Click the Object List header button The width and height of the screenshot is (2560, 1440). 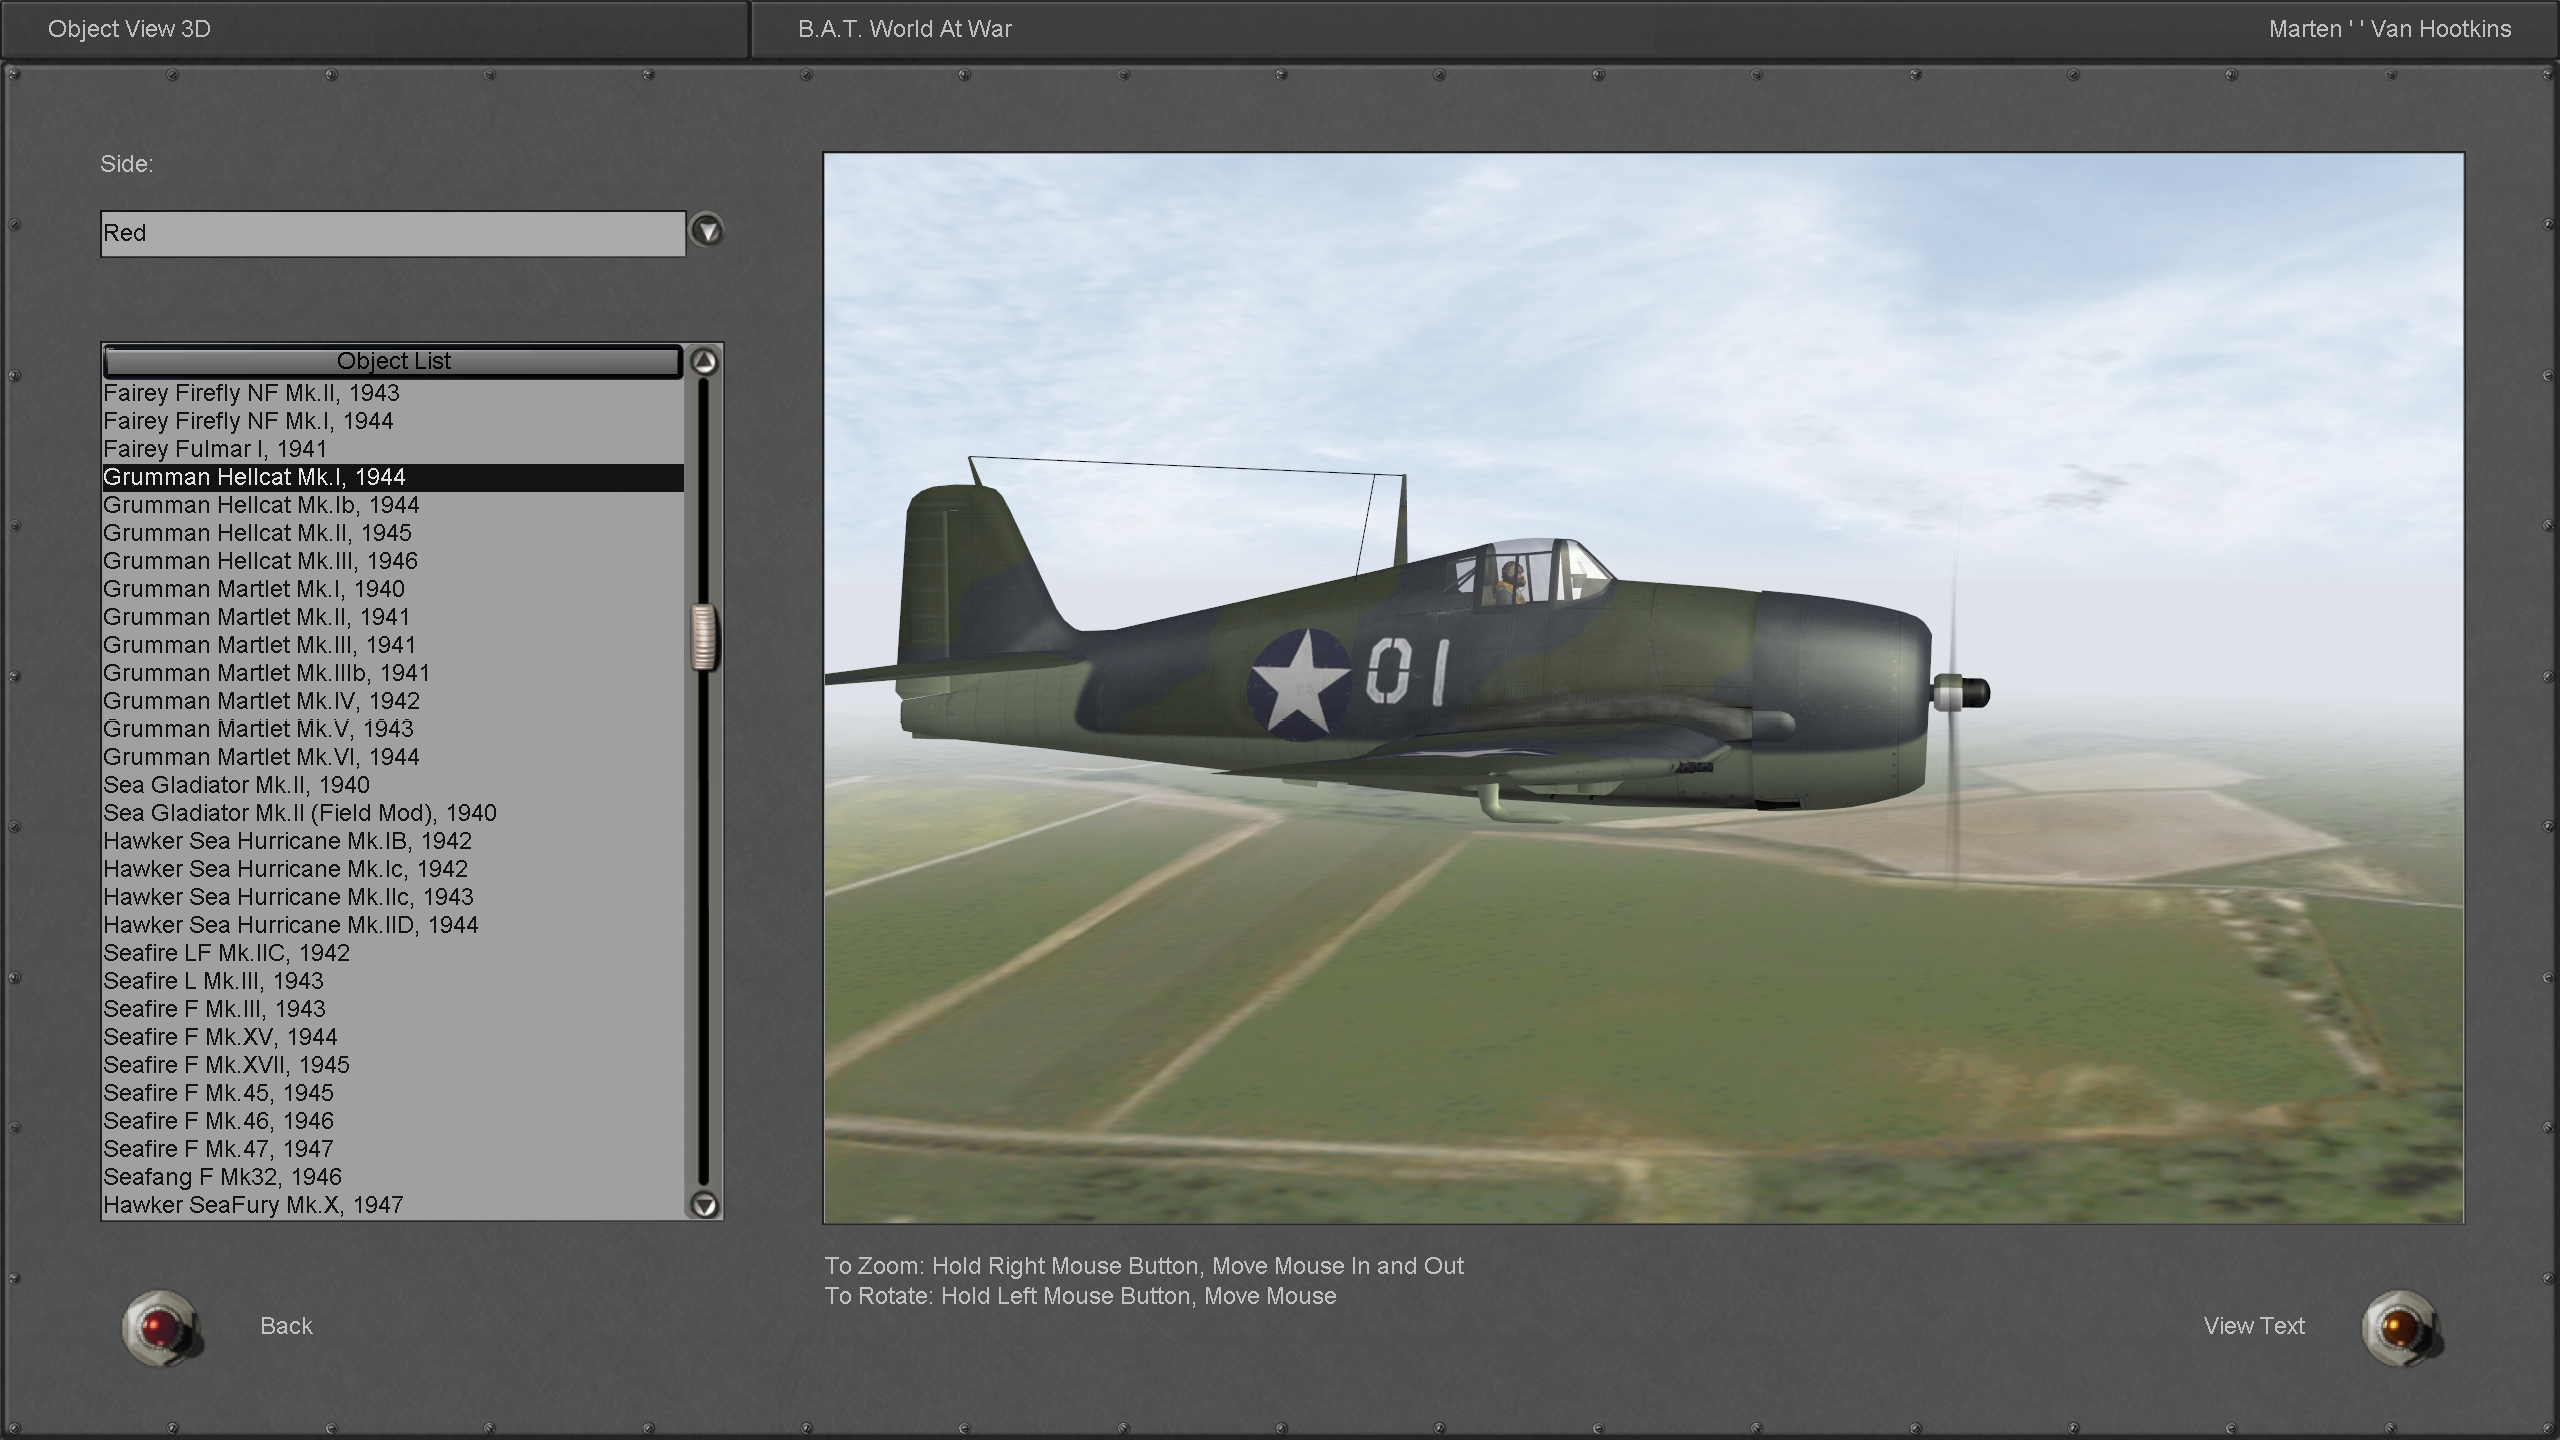[393, 361]
